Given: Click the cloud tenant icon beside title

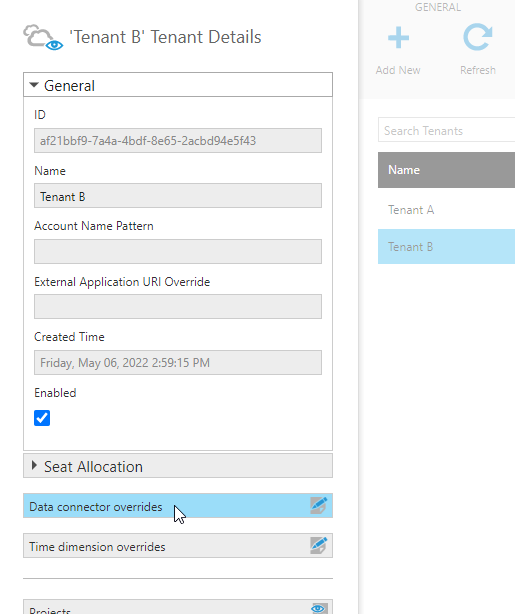Looking at the screenshot, I should pos(43,38).
